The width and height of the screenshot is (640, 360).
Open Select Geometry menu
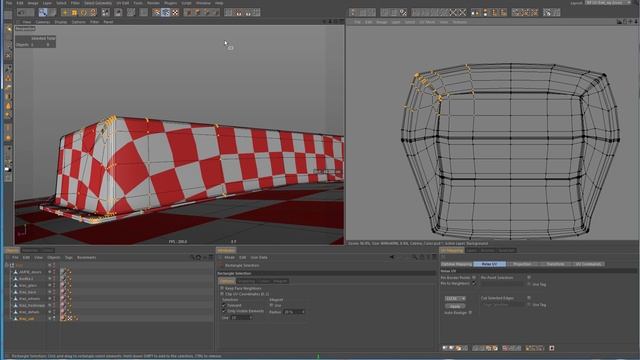click(98, 3)
